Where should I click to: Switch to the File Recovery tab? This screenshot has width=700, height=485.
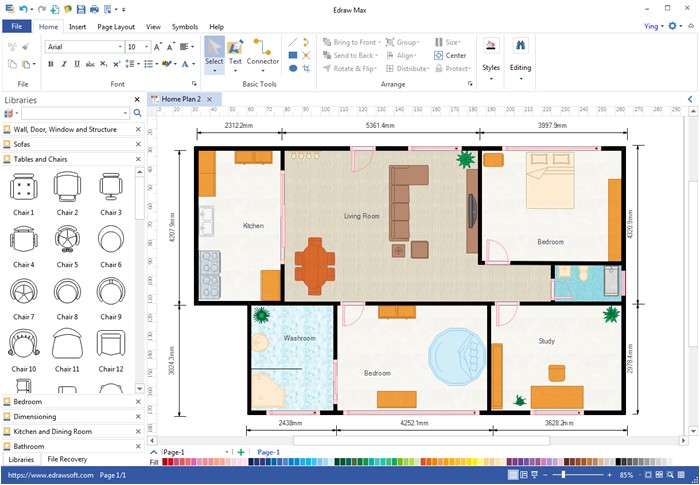coord(67,459)
